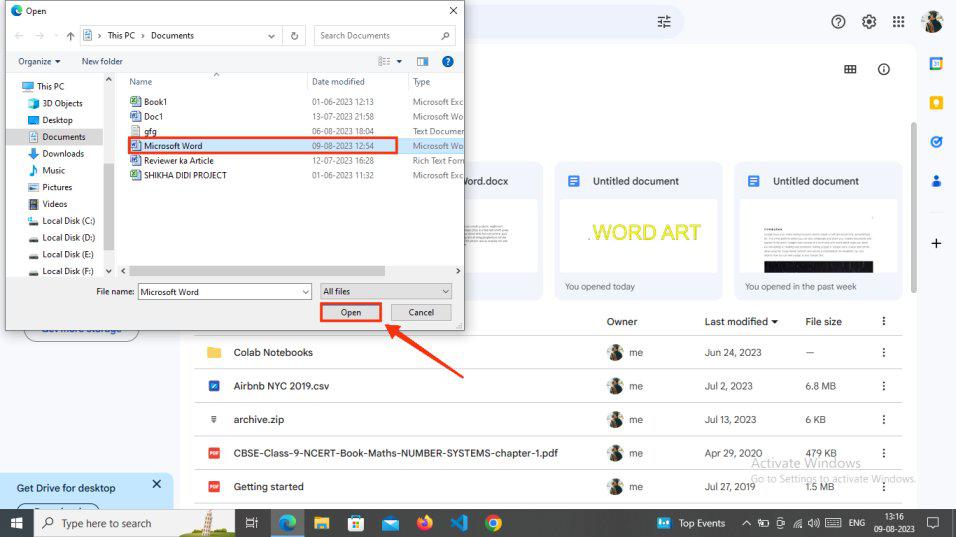956x537 pixels.
Task: Open Drive support help icon
Action: (x=838, y=22)
